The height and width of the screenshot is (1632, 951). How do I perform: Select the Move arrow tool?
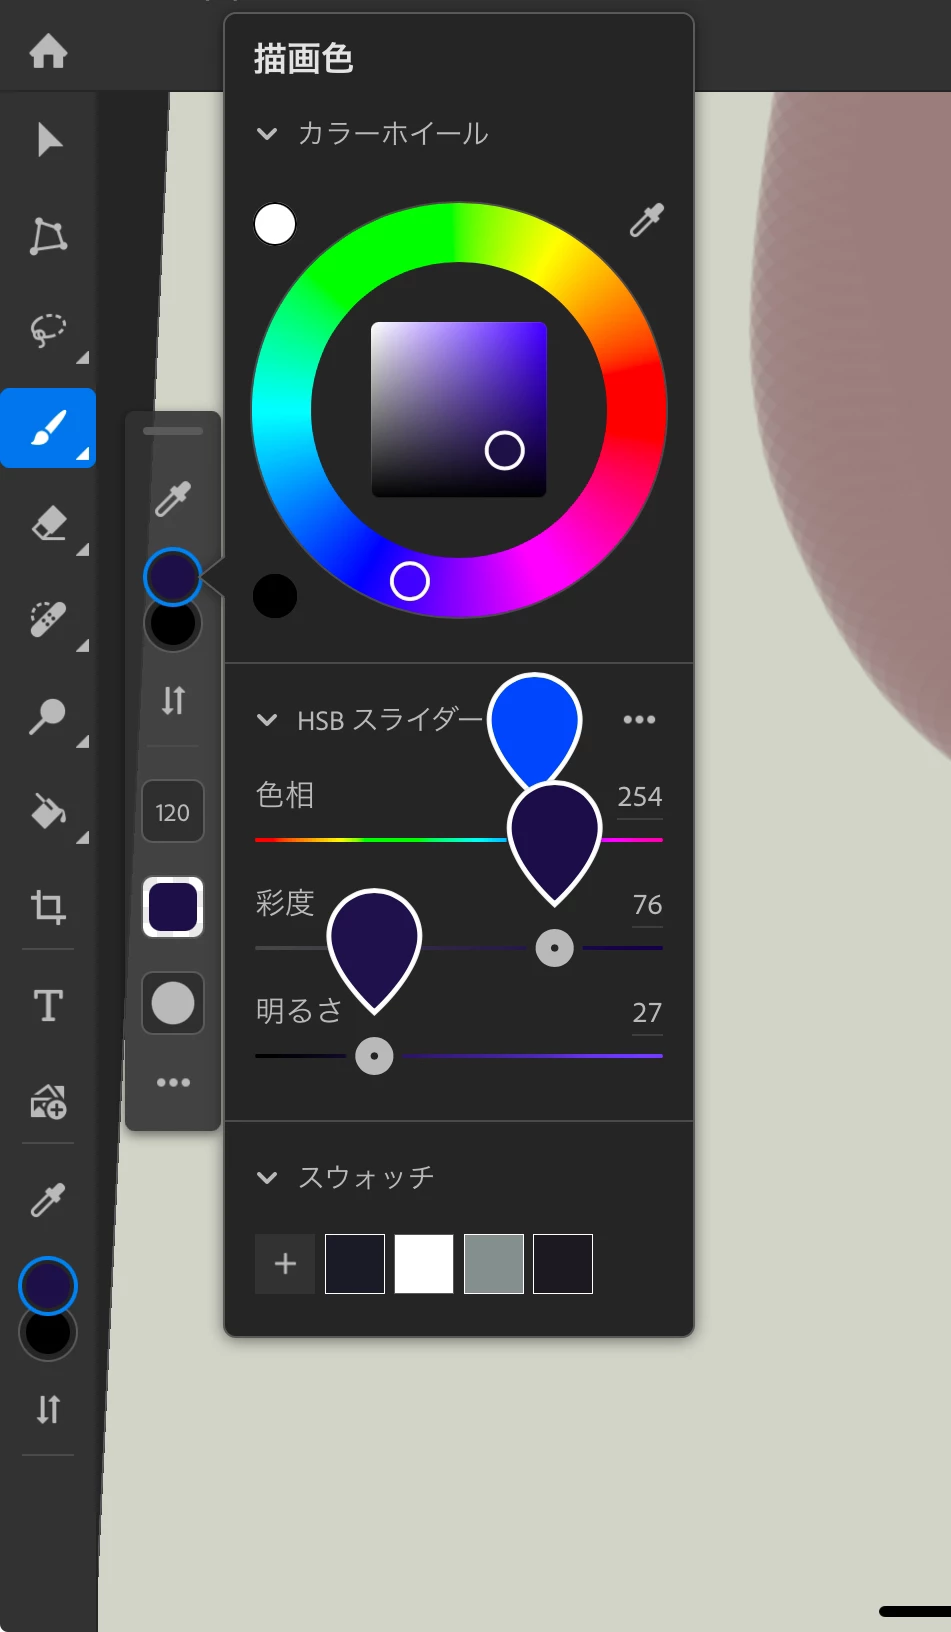pos(49,140)
